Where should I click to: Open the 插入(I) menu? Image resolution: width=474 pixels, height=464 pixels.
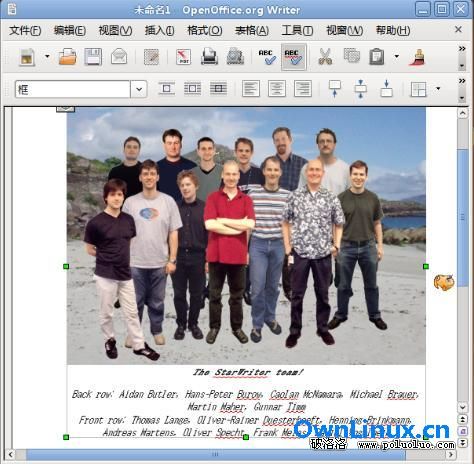click(159, 31)
